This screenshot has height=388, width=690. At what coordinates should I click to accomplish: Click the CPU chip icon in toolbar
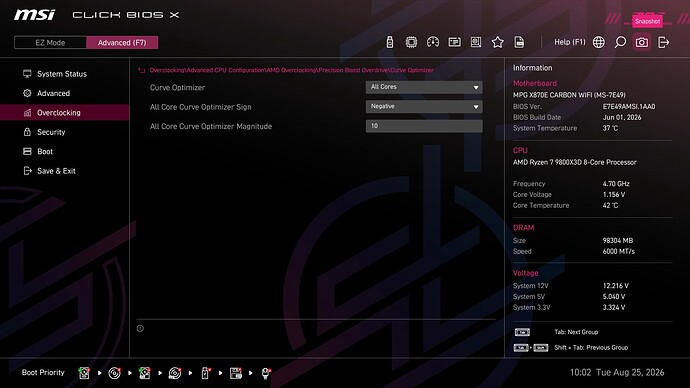(411, 42)
